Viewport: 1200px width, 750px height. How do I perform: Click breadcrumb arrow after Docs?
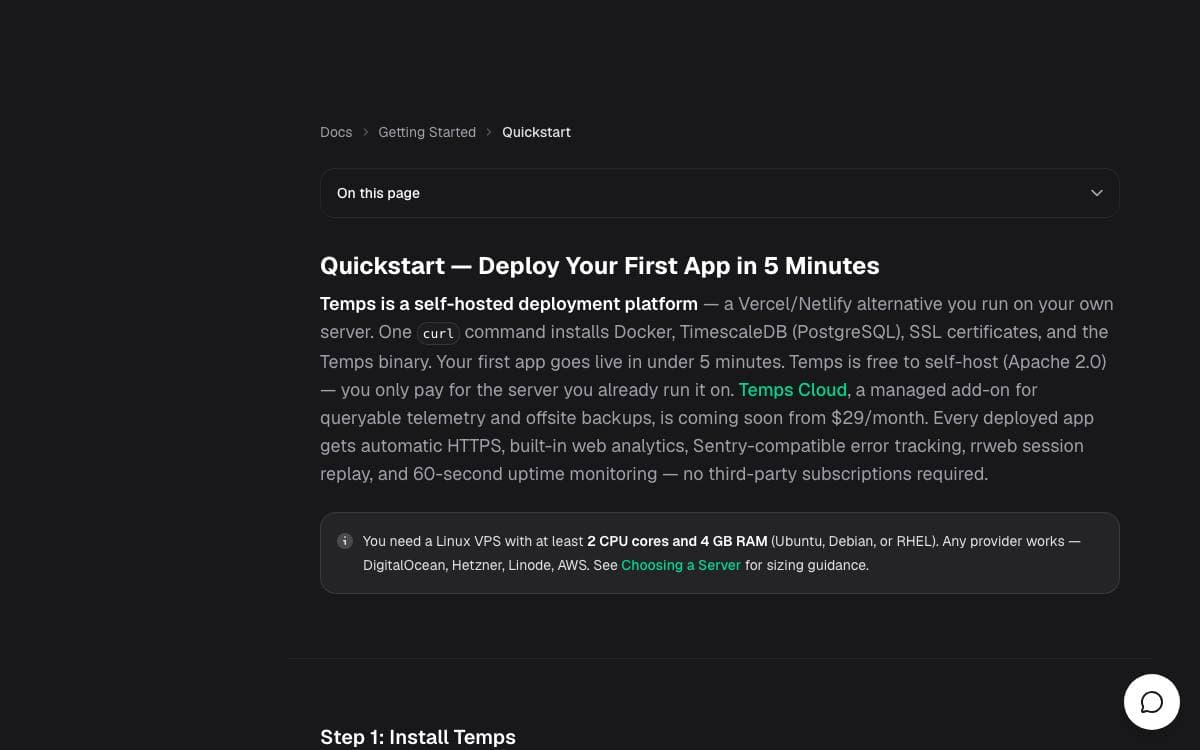(366, 132)
